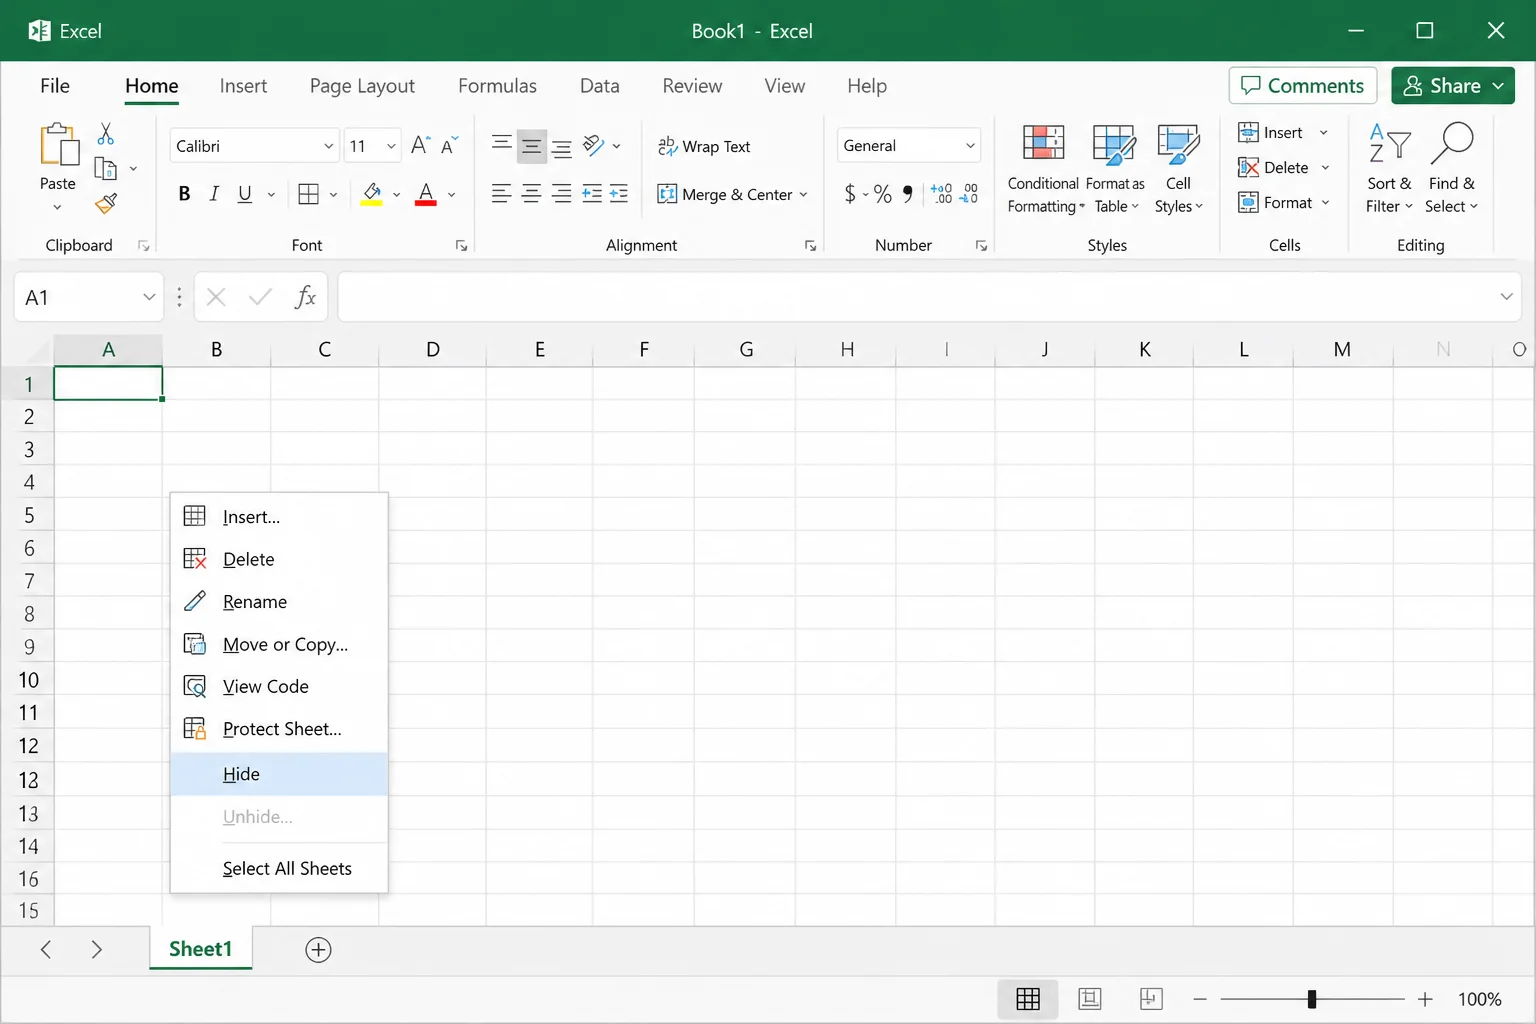Click Format in the Cells group
1536x1024 pixels.
point(1284,203)
